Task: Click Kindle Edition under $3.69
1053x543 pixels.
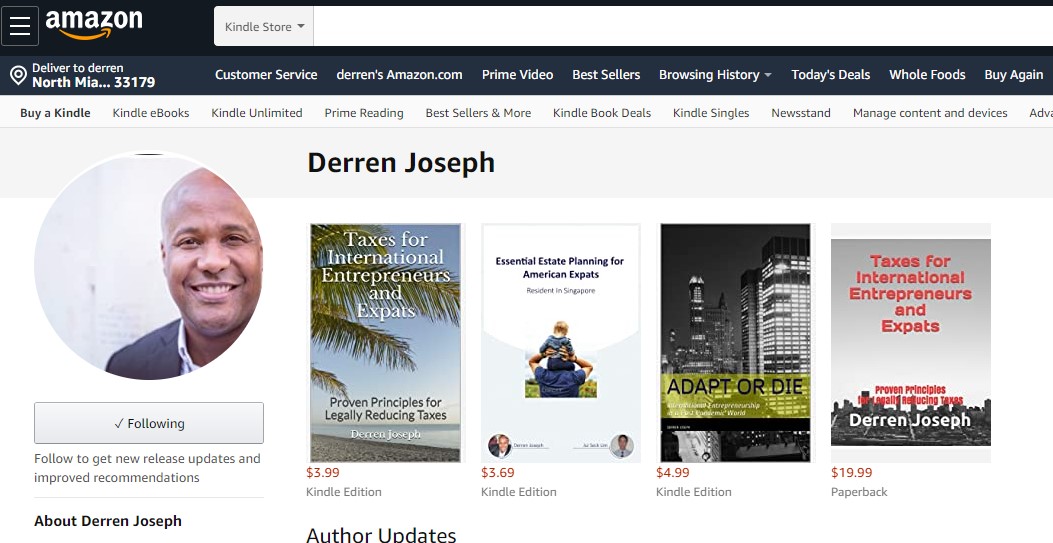Action: click(x=518, y=492)
